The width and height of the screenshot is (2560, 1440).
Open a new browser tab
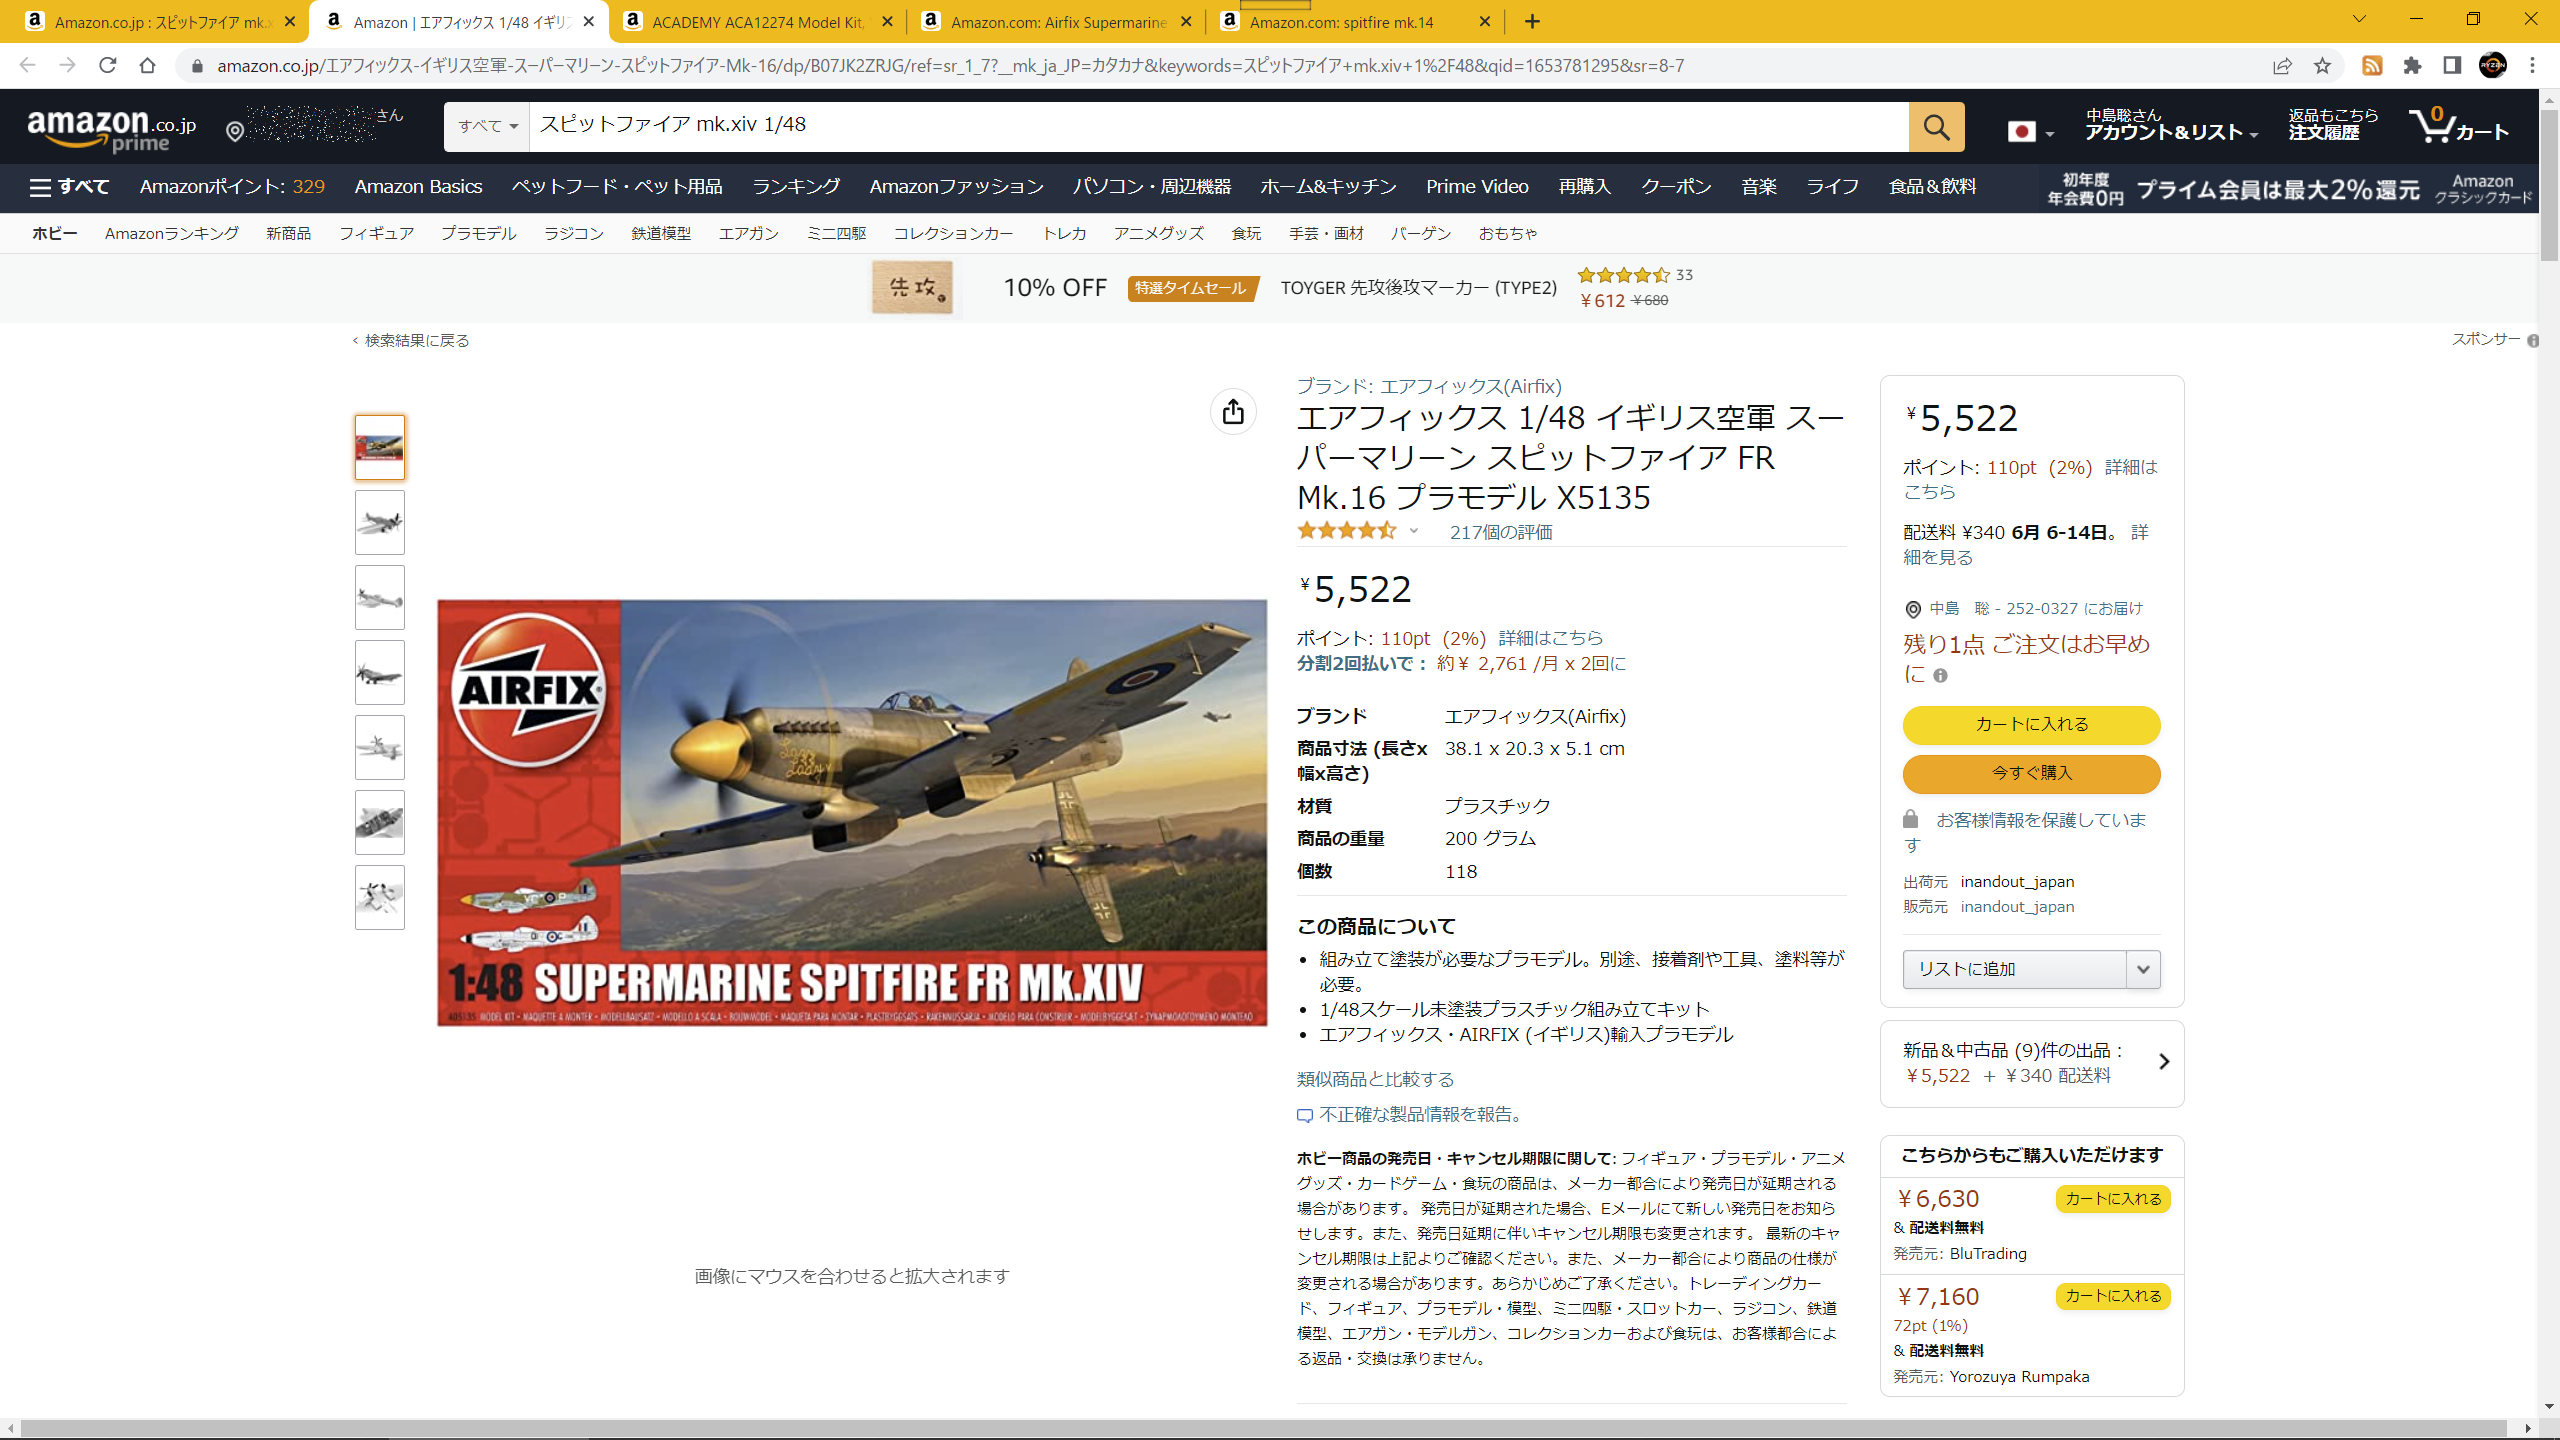click(1532, 21)
